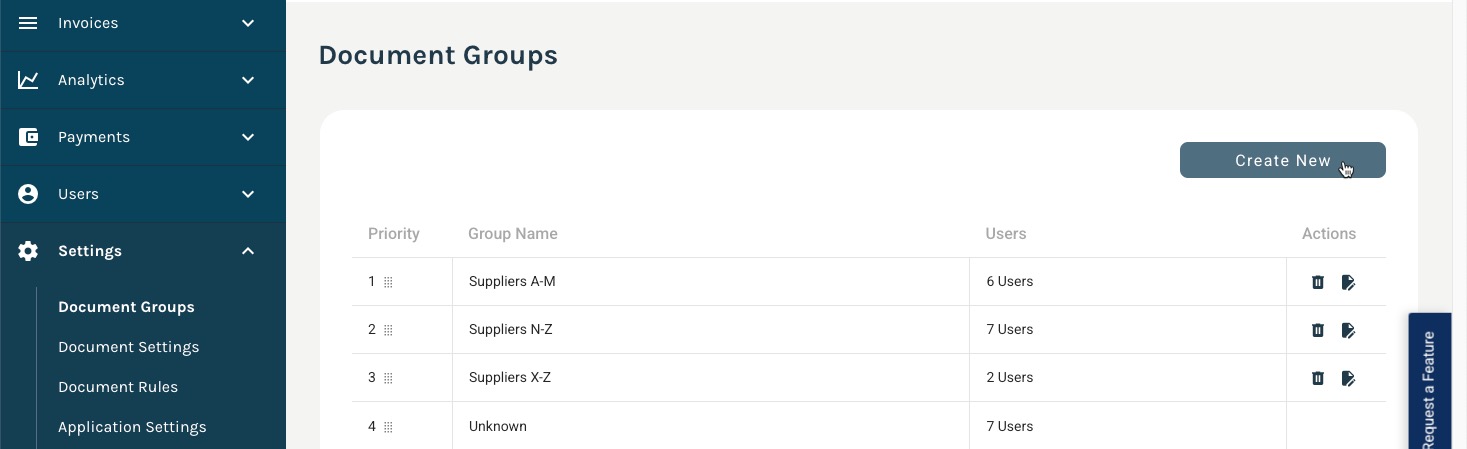Screen dimensions: 1467x449
Task: Go to Application Settings
Action: point(132,427)
